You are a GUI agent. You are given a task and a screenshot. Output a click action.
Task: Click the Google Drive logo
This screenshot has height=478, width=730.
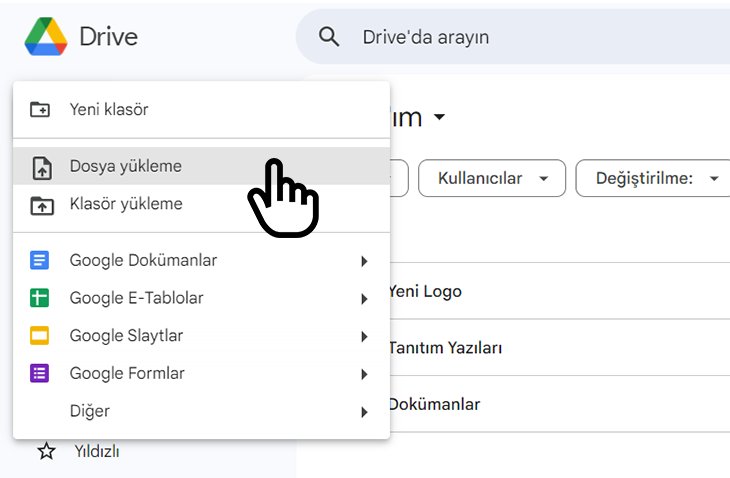click(46, 36)
